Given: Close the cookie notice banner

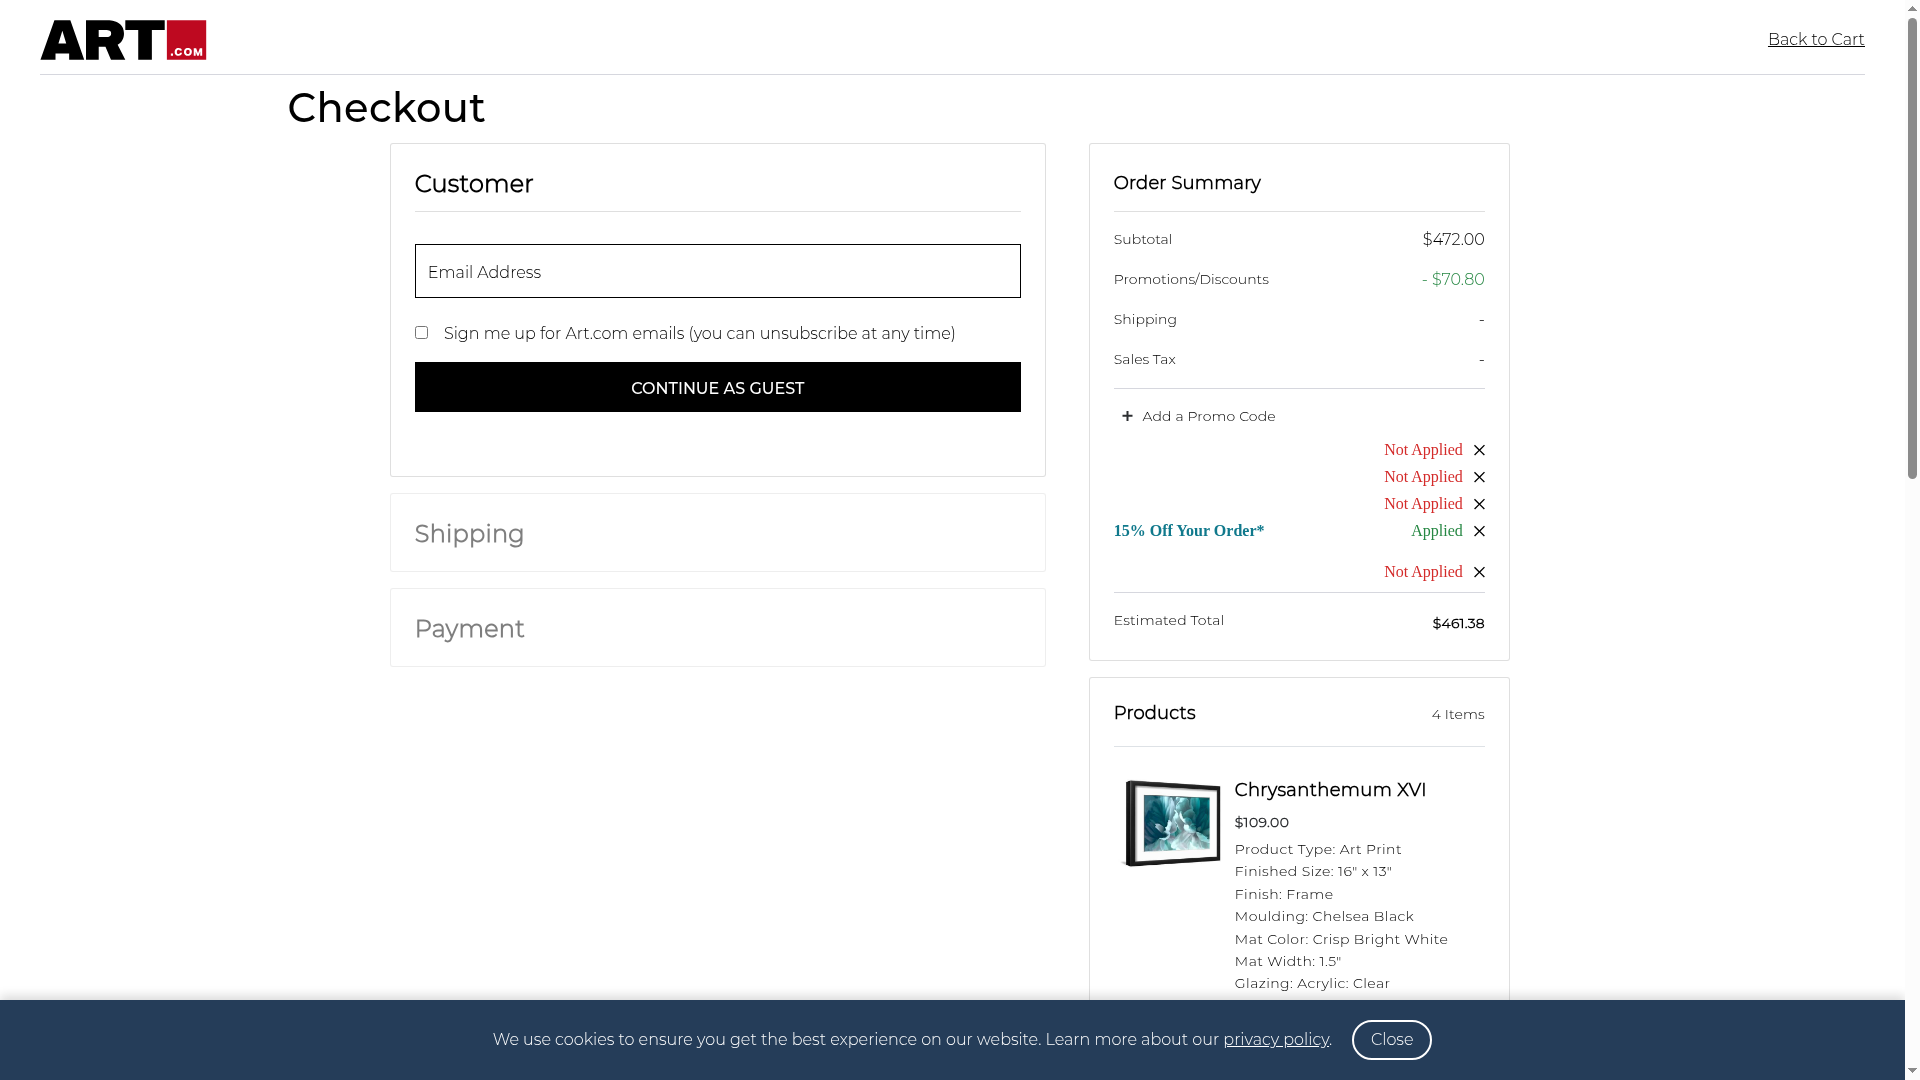Looking at the screenshot, I should [1391, 1039].
